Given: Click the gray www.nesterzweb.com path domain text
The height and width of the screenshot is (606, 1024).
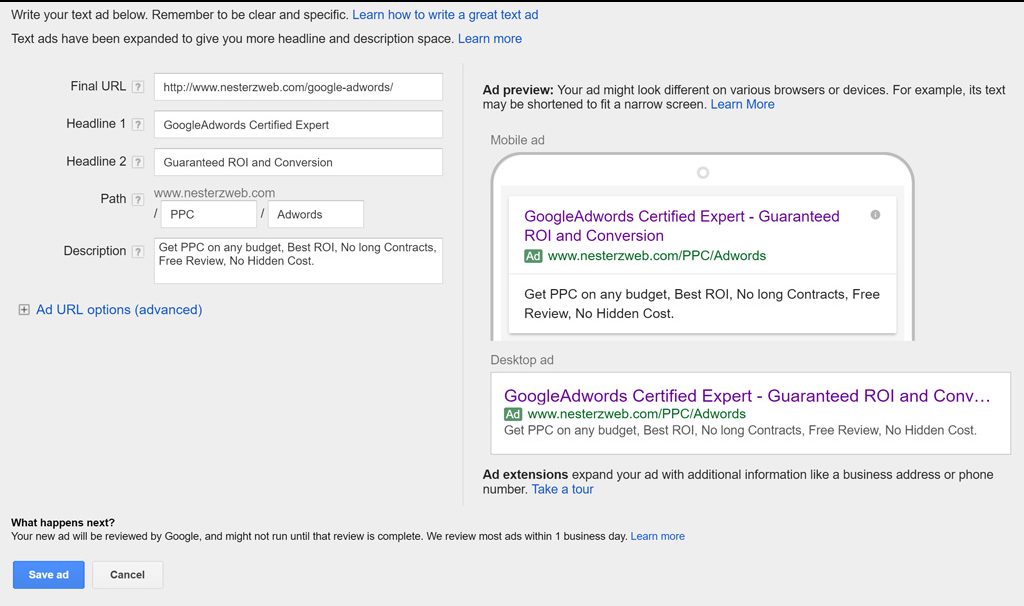Looking at the screenshot, I should 214,193.
